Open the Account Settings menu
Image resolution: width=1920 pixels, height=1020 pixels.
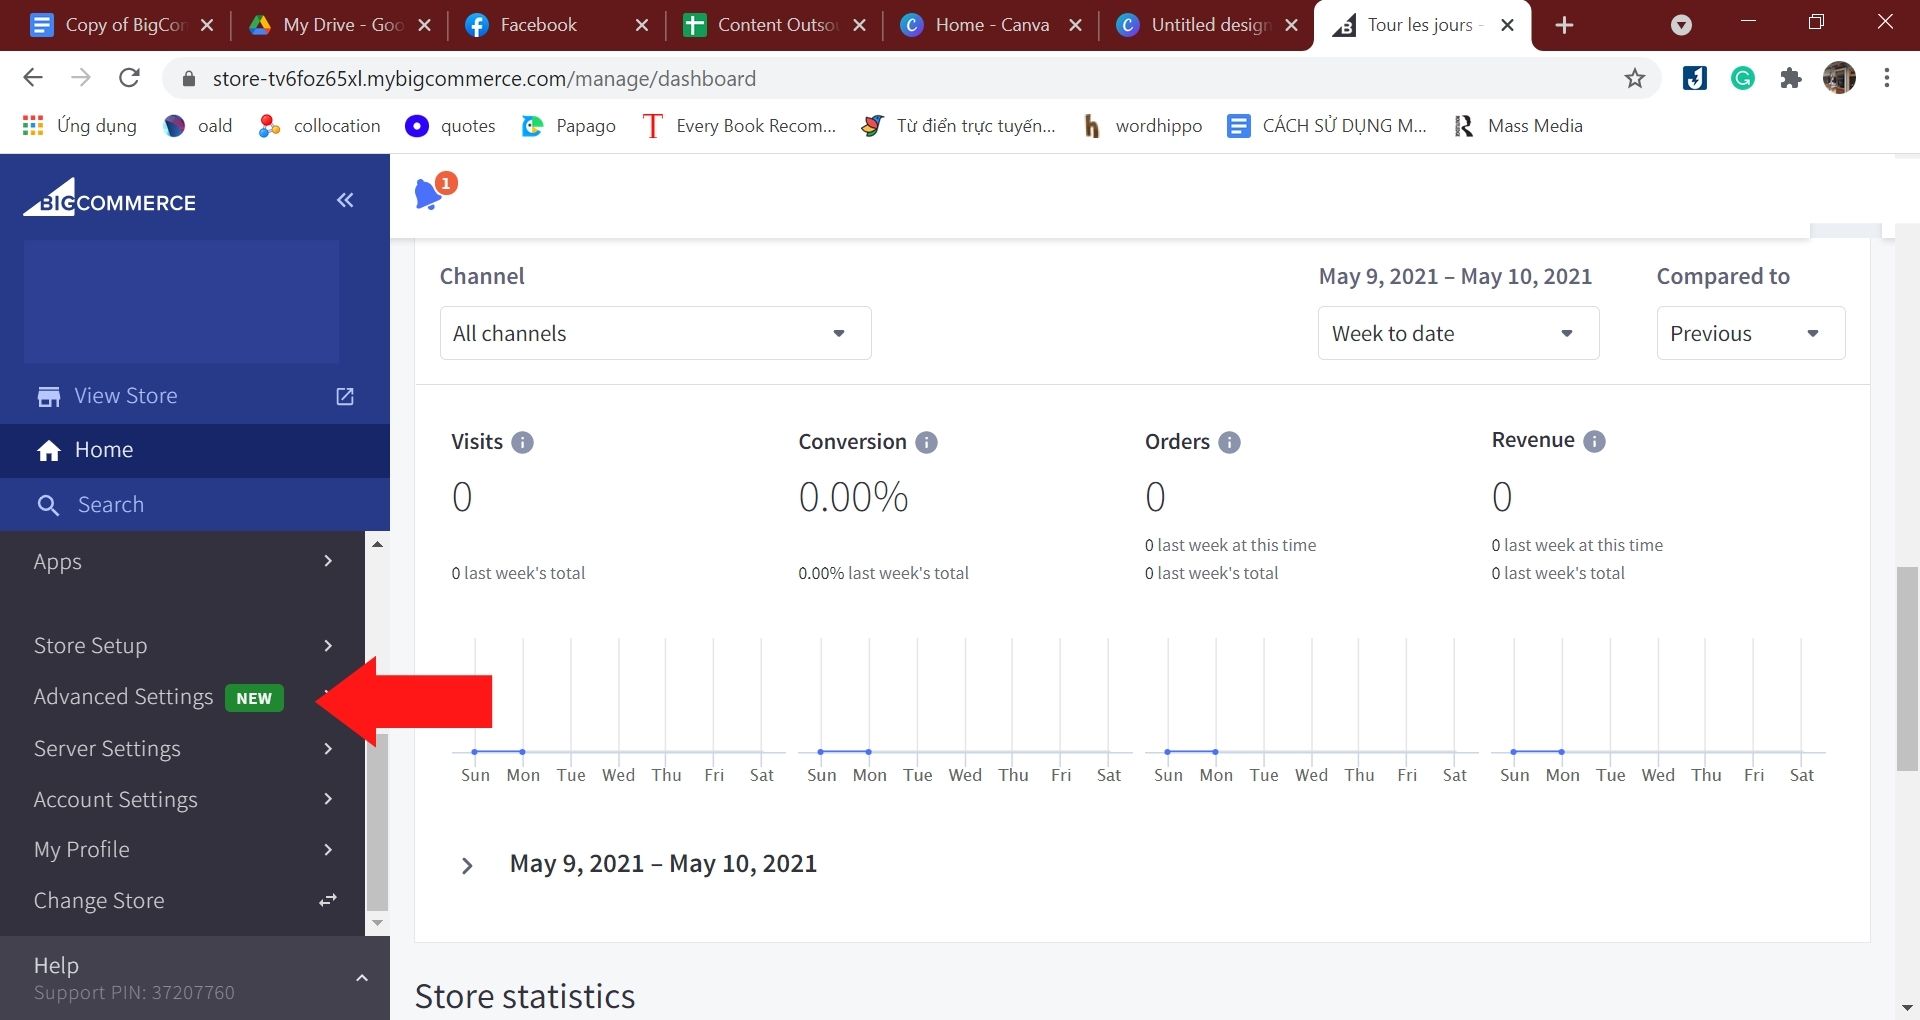coord(182,799)
